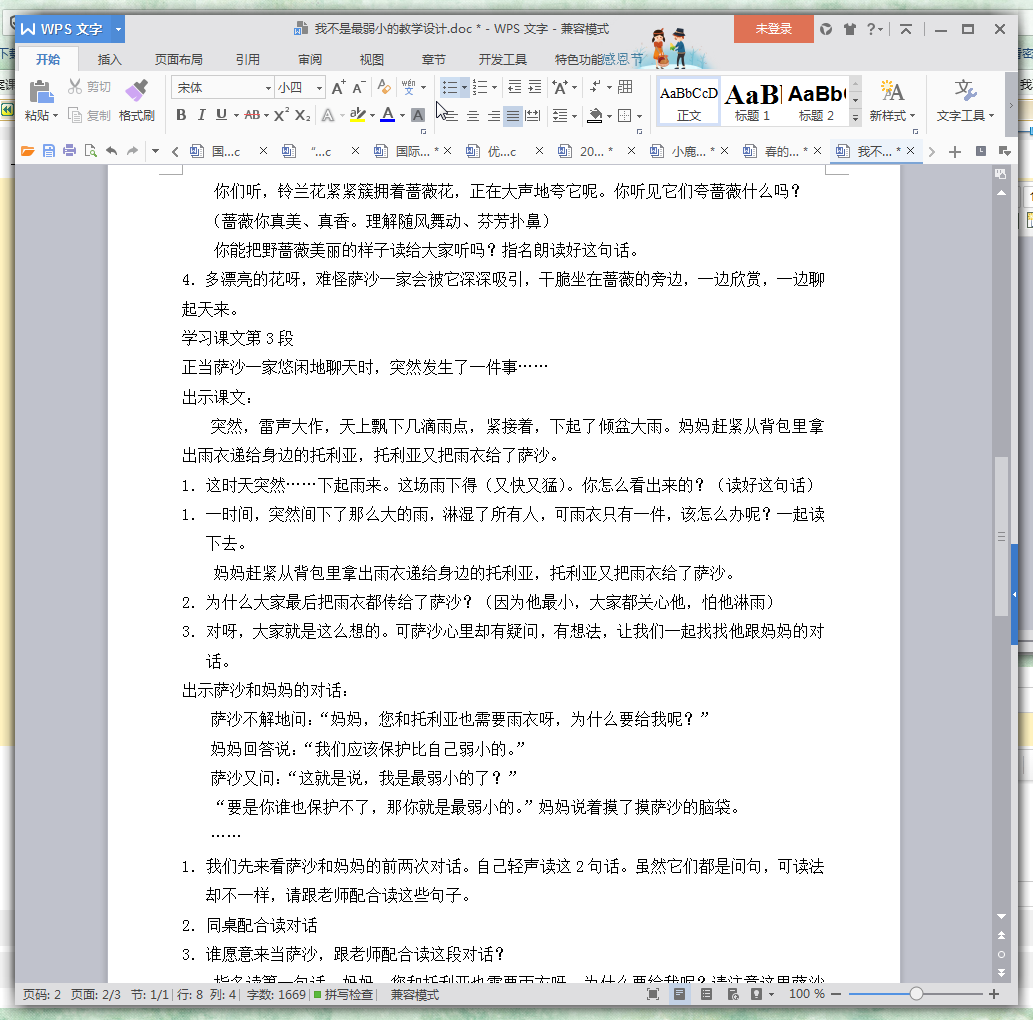
Task: Redo the last undone action
Action: (x=132, y=152)
